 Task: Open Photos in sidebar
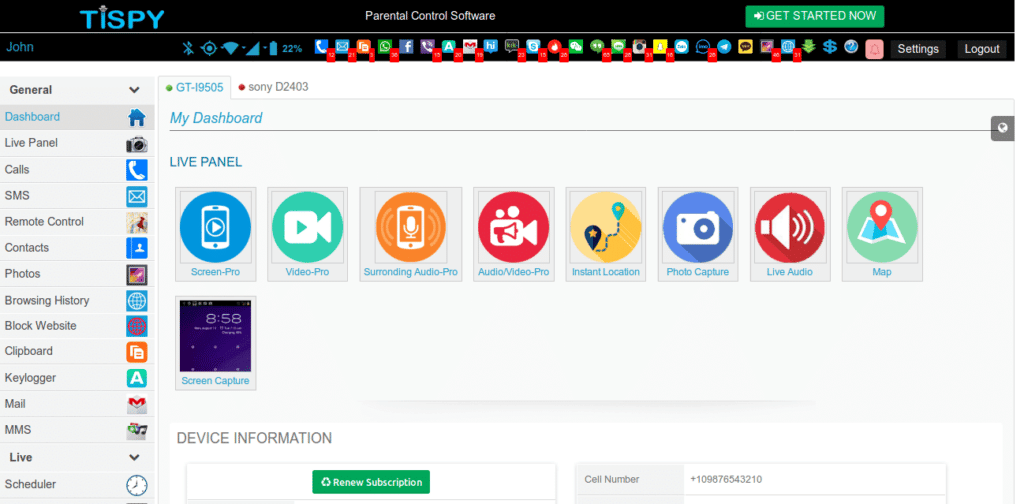[77, 274]
